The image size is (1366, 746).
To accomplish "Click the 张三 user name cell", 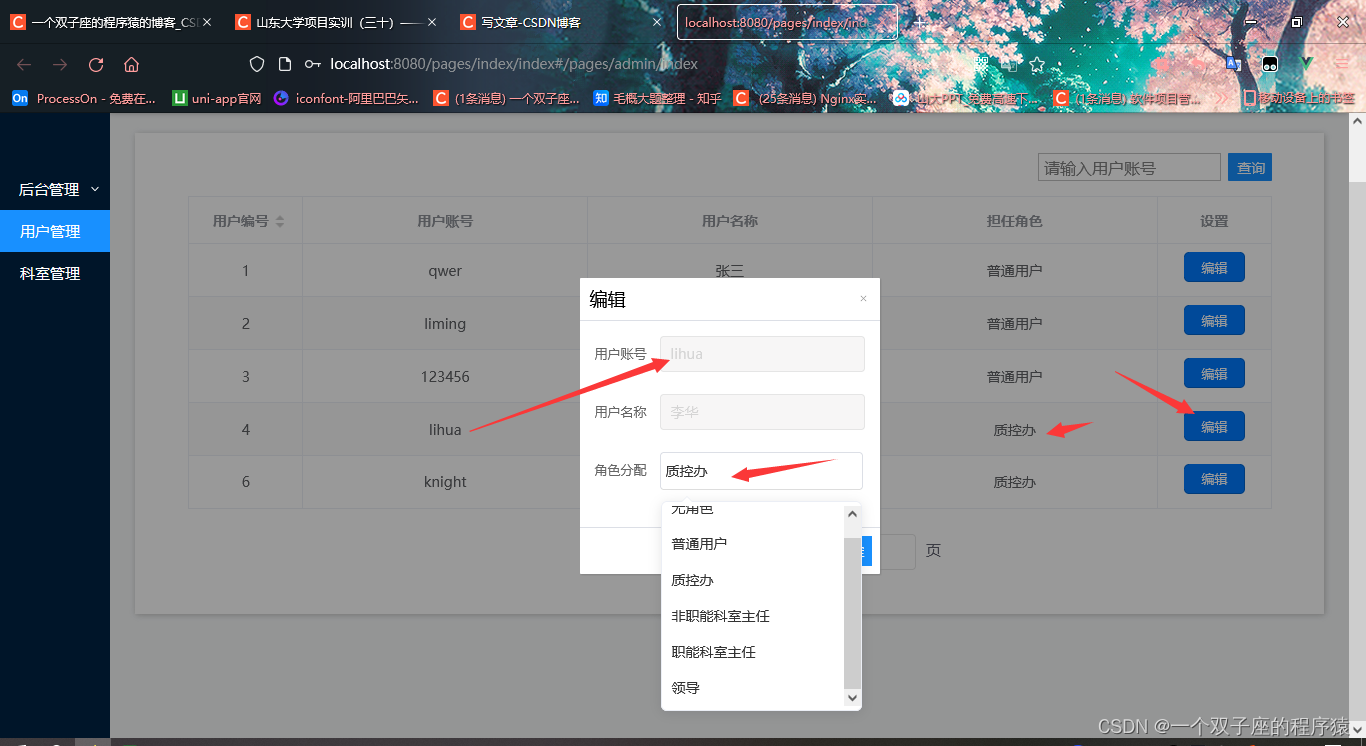I will click(x=730, y=271).
